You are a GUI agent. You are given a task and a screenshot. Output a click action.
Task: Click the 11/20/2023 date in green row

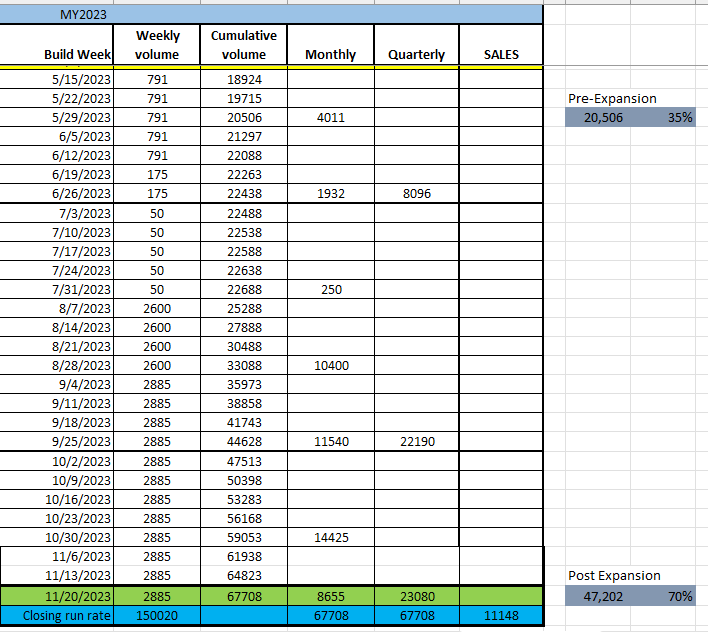tap(80, 596)
